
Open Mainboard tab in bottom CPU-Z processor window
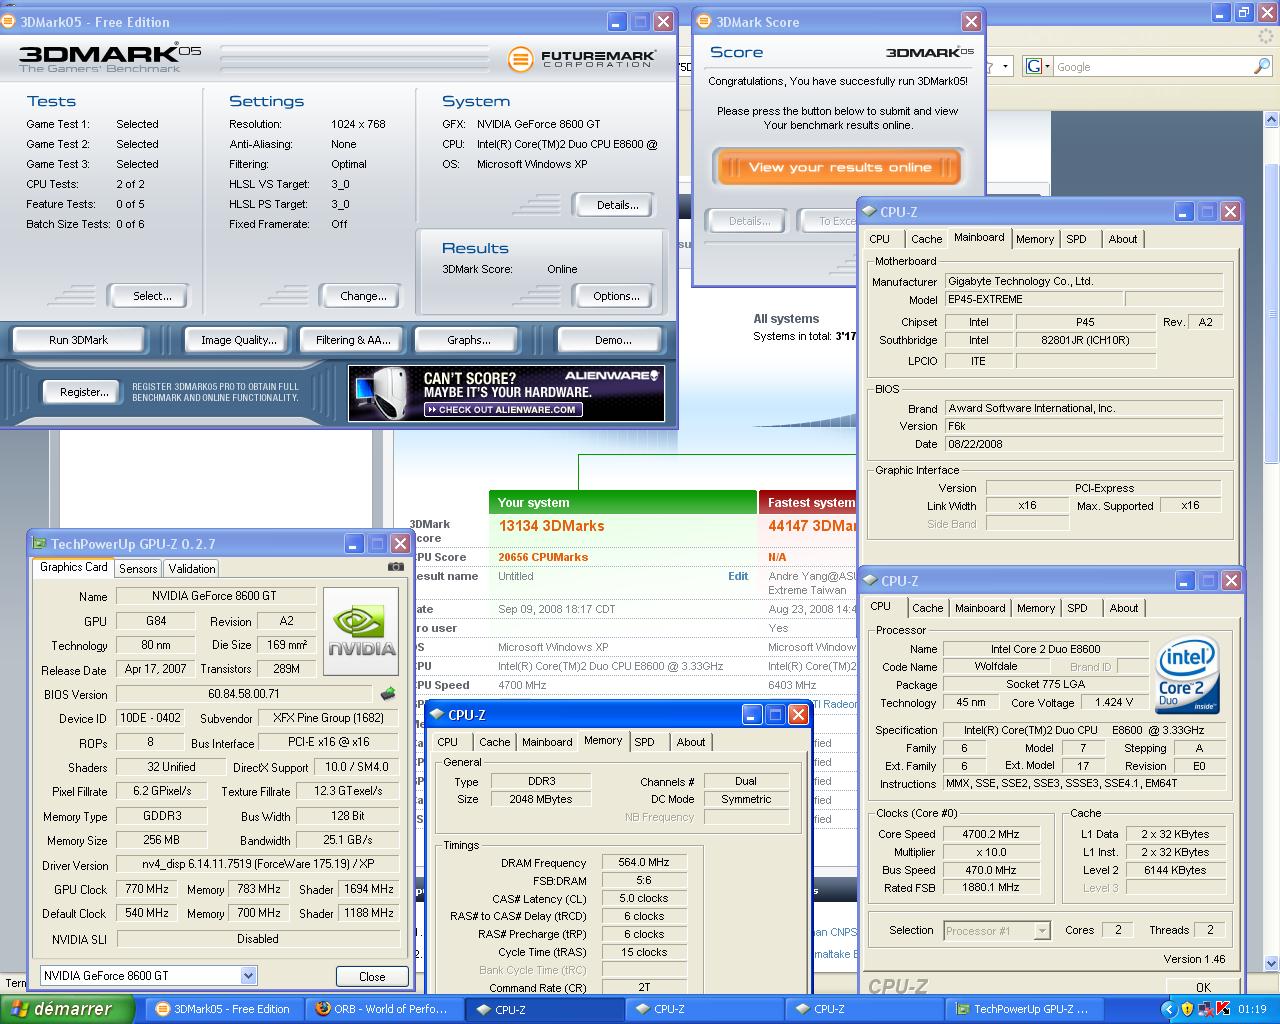(x=980, y=608)
